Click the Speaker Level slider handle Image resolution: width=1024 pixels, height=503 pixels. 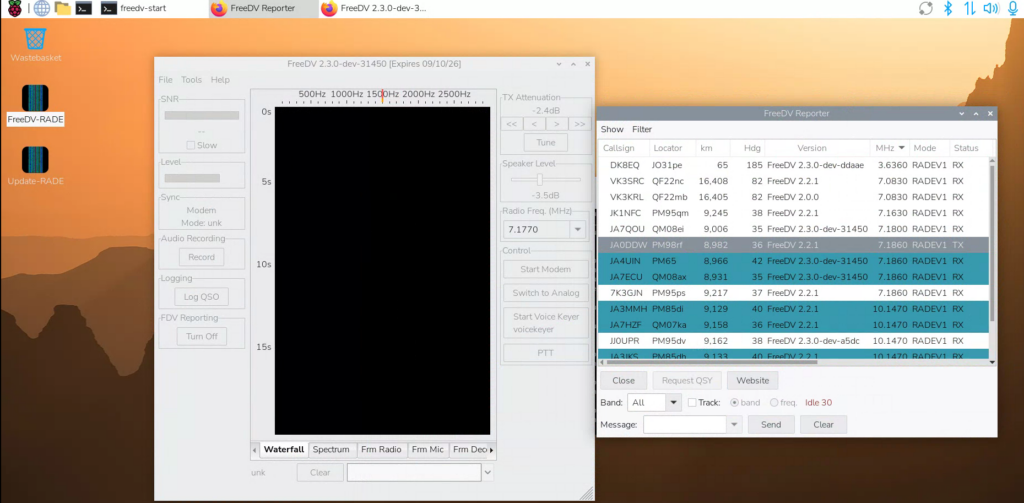[x=540, y=179]
